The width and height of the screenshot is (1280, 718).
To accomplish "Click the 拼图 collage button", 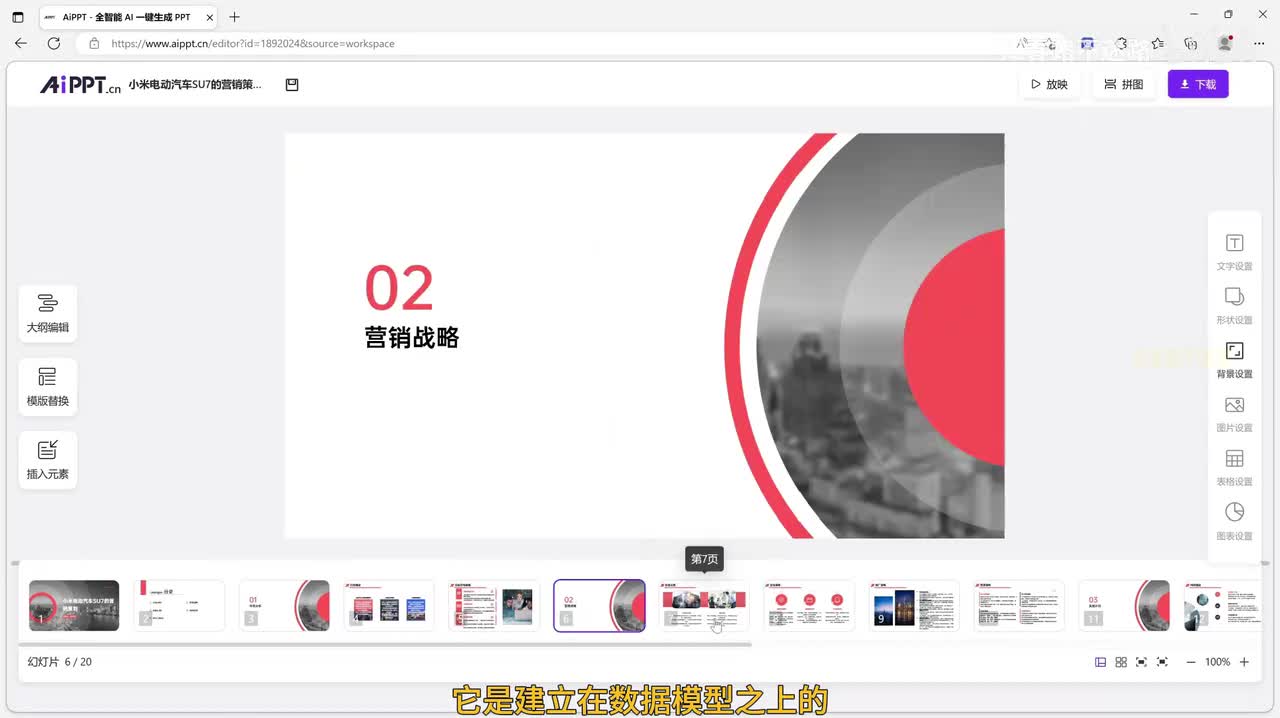I will (x=1123, y=85).
